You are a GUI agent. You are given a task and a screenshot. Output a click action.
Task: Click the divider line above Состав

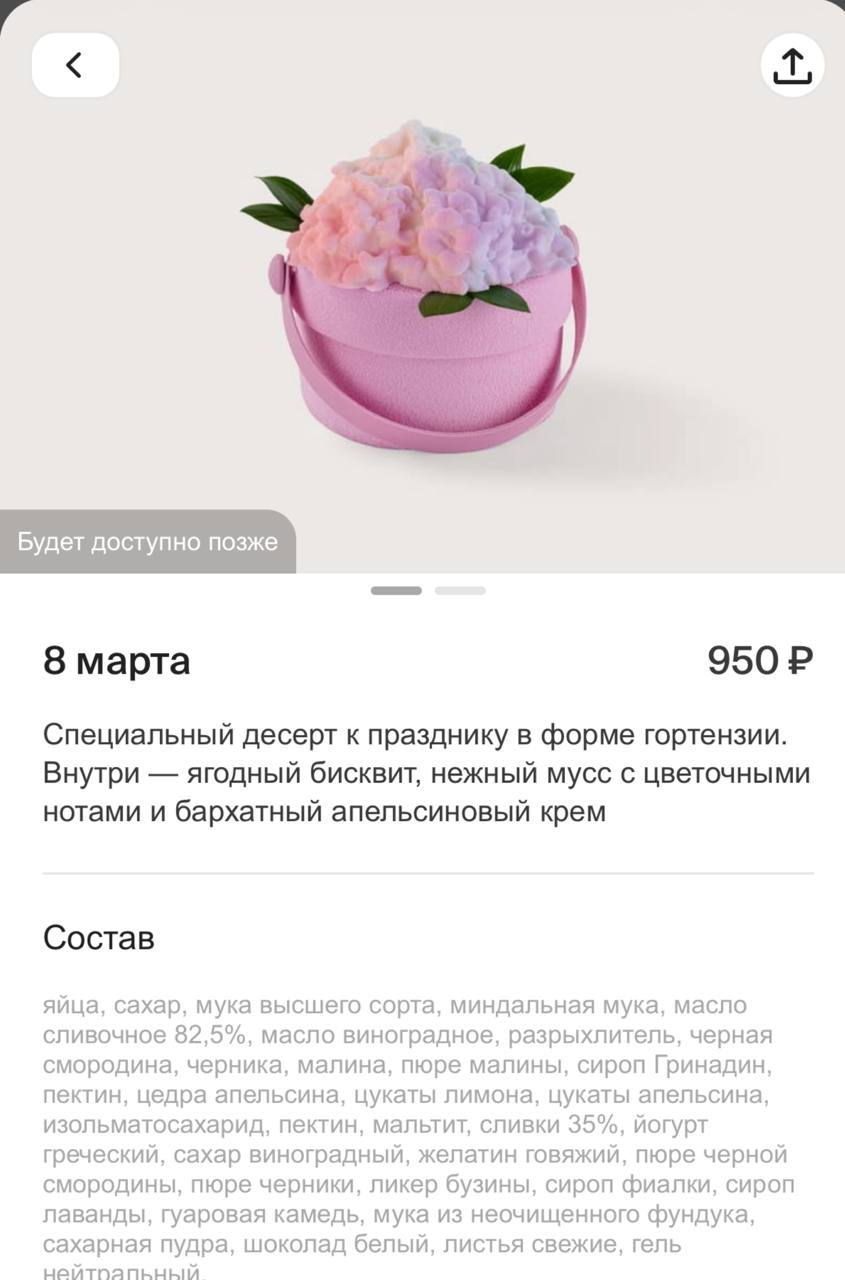(x=428, y=874)
